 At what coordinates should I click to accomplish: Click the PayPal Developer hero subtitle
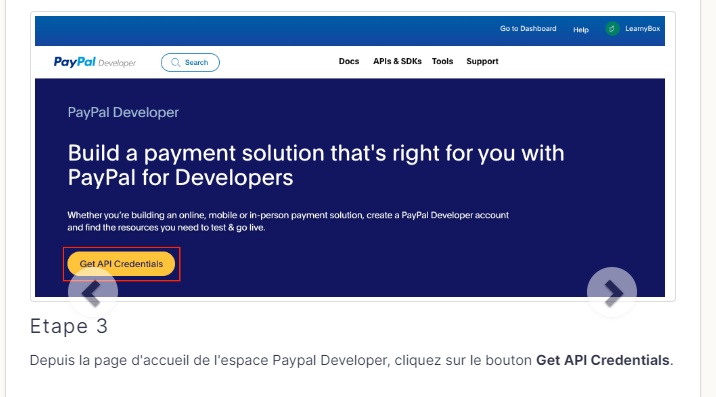123,112
